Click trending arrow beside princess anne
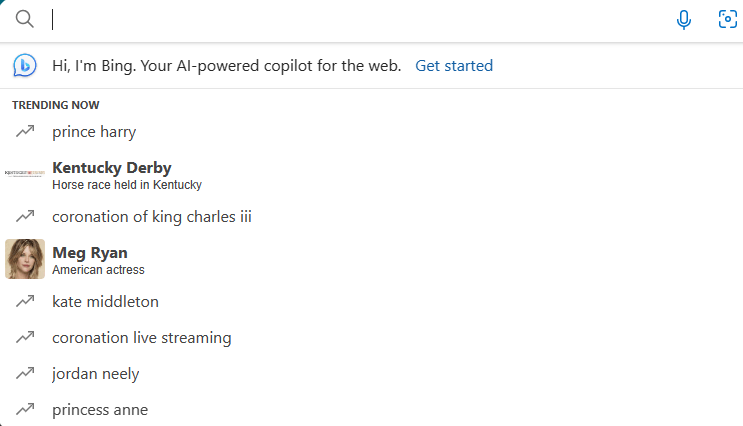 25,410
